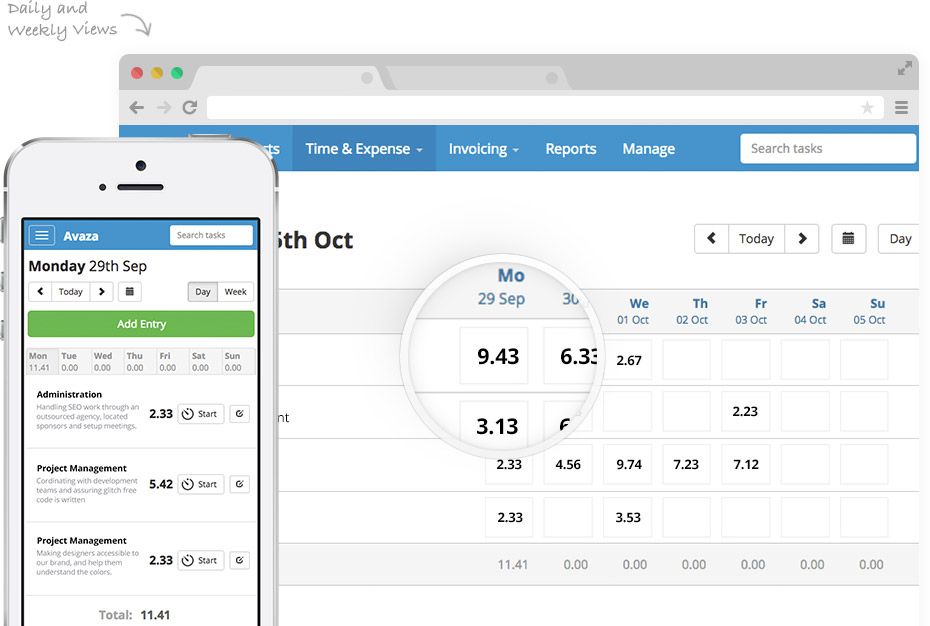The height and width of the screenshot is (626, 930).
Task: Jump to Today on the desktop timesheet
Action: tap(757, 238)
